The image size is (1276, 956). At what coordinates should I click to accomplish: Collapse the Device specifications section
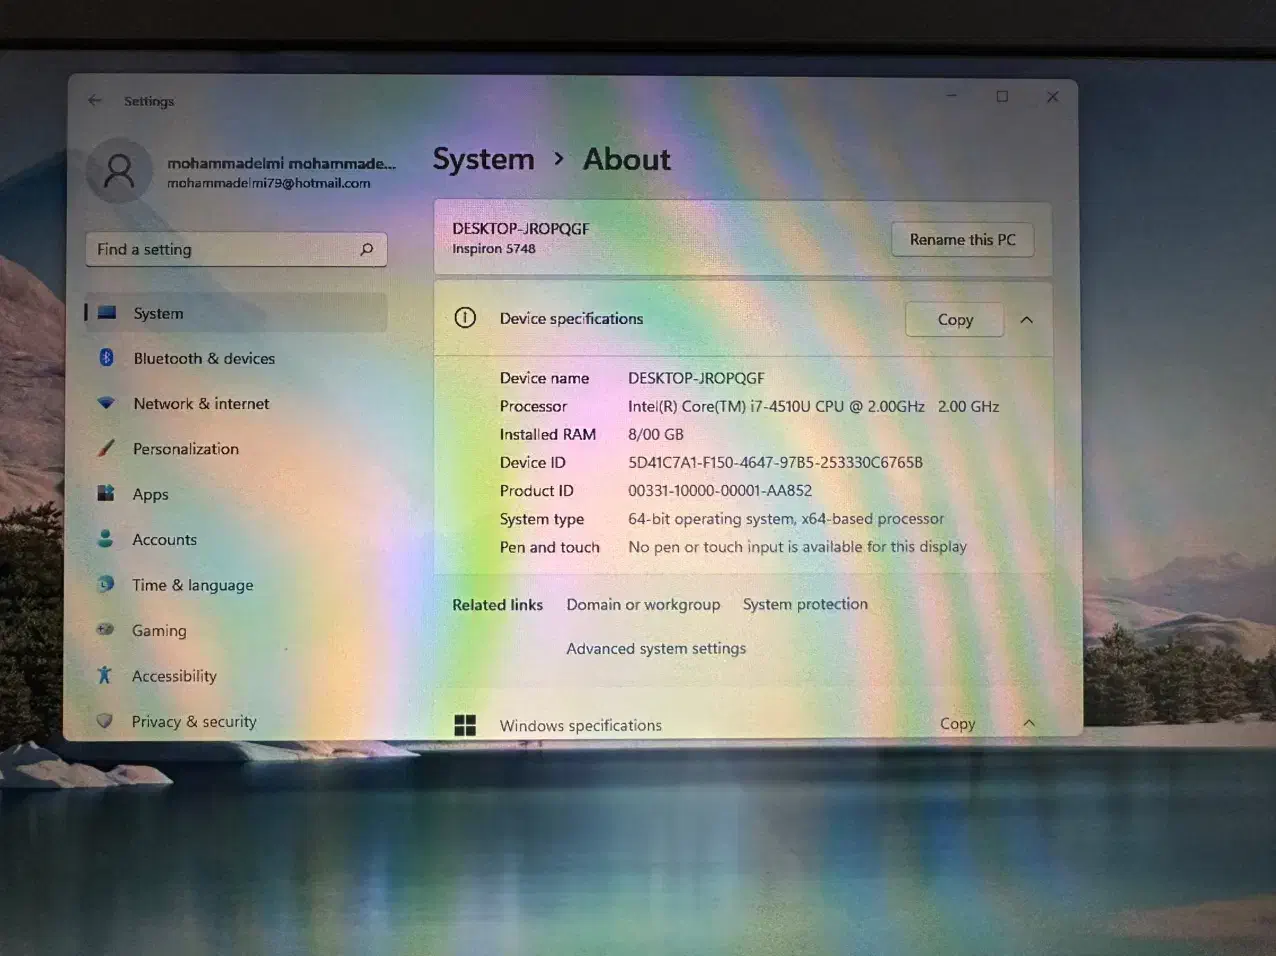[1026, 319]
